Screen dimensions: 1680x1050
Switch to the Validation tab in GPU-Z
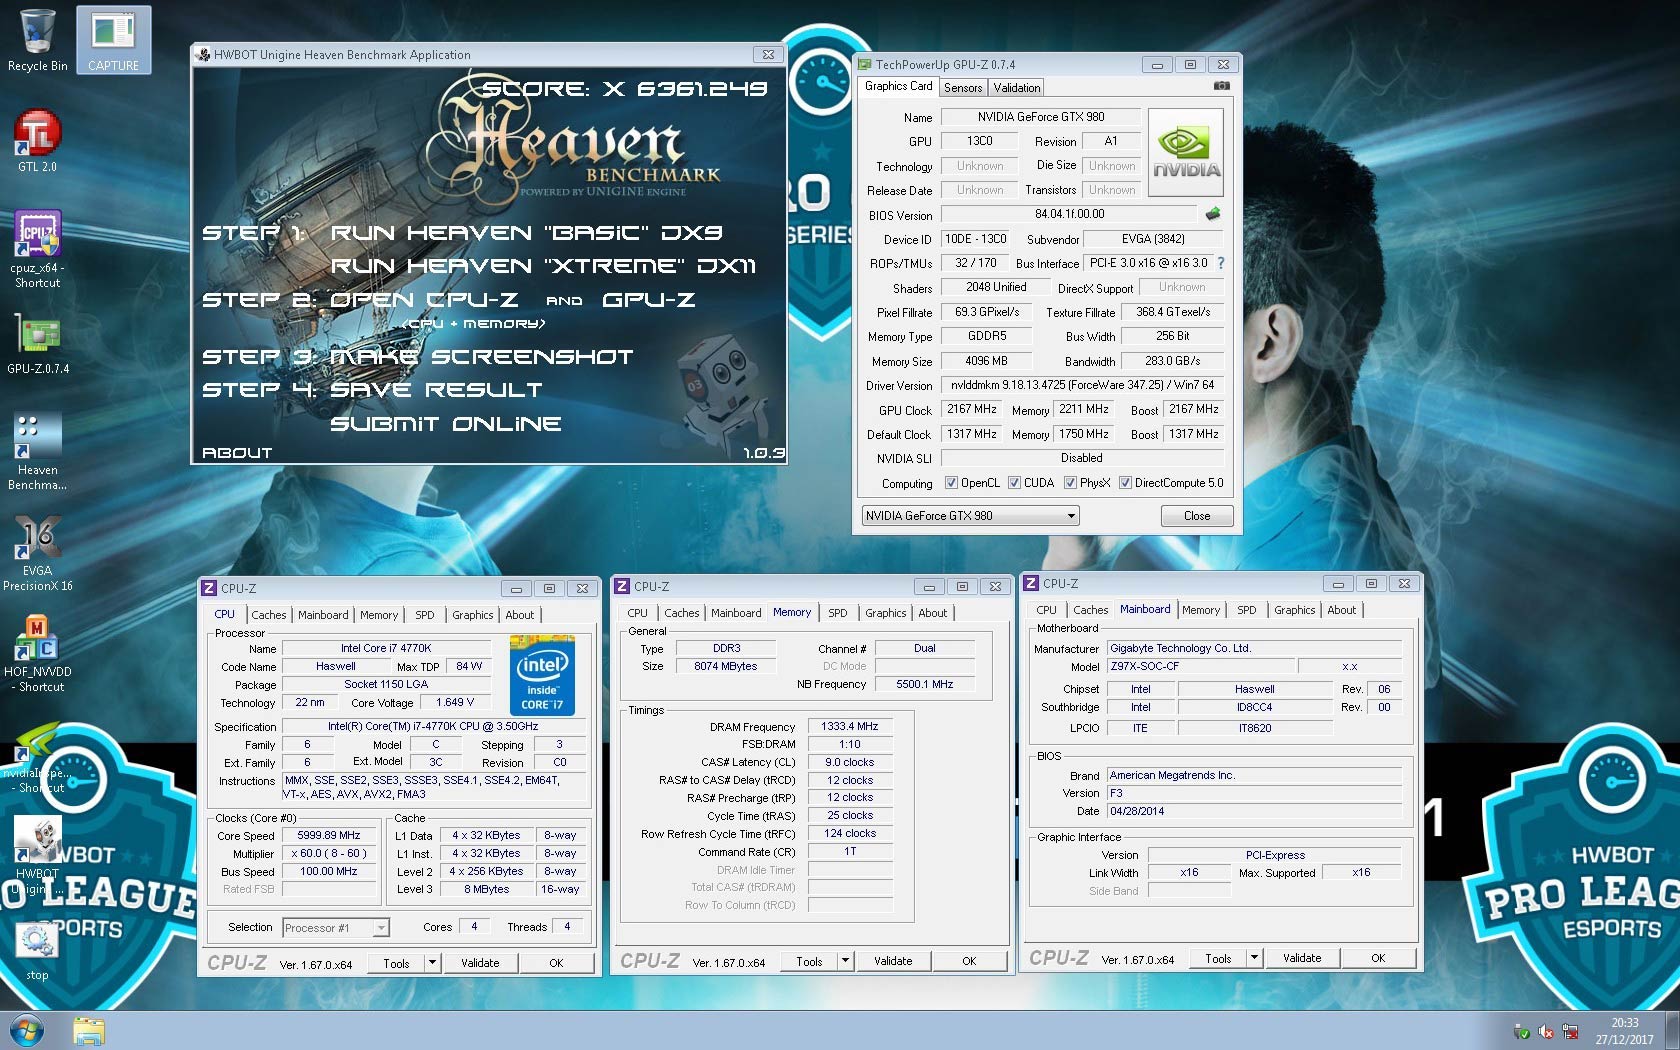click(1017, 88)
